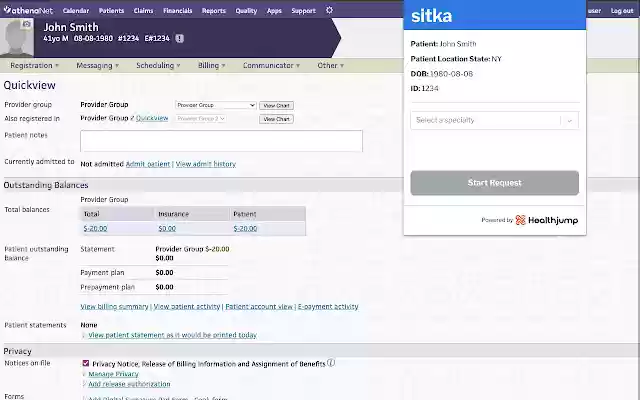This screenshot has height=400, width=640.
Task: Click the Manage Privacy link
Action: [113, 374]
